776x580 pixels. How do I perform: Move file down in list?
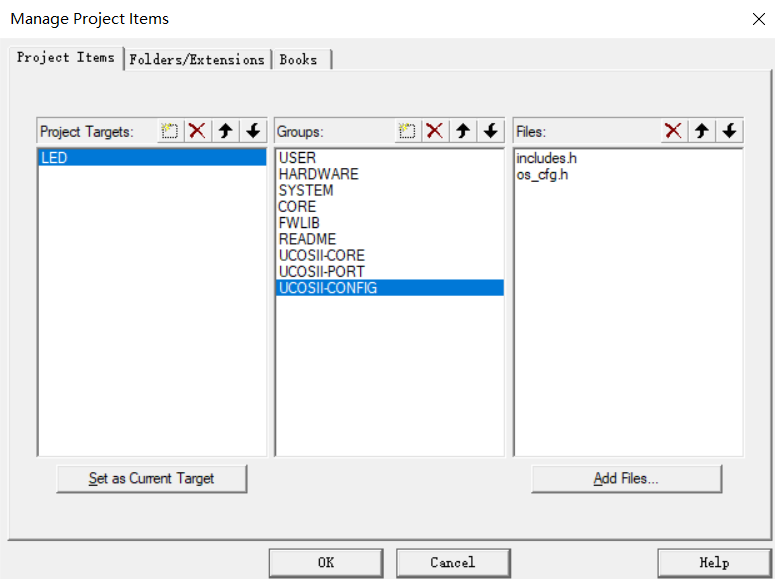coord(729,131)
